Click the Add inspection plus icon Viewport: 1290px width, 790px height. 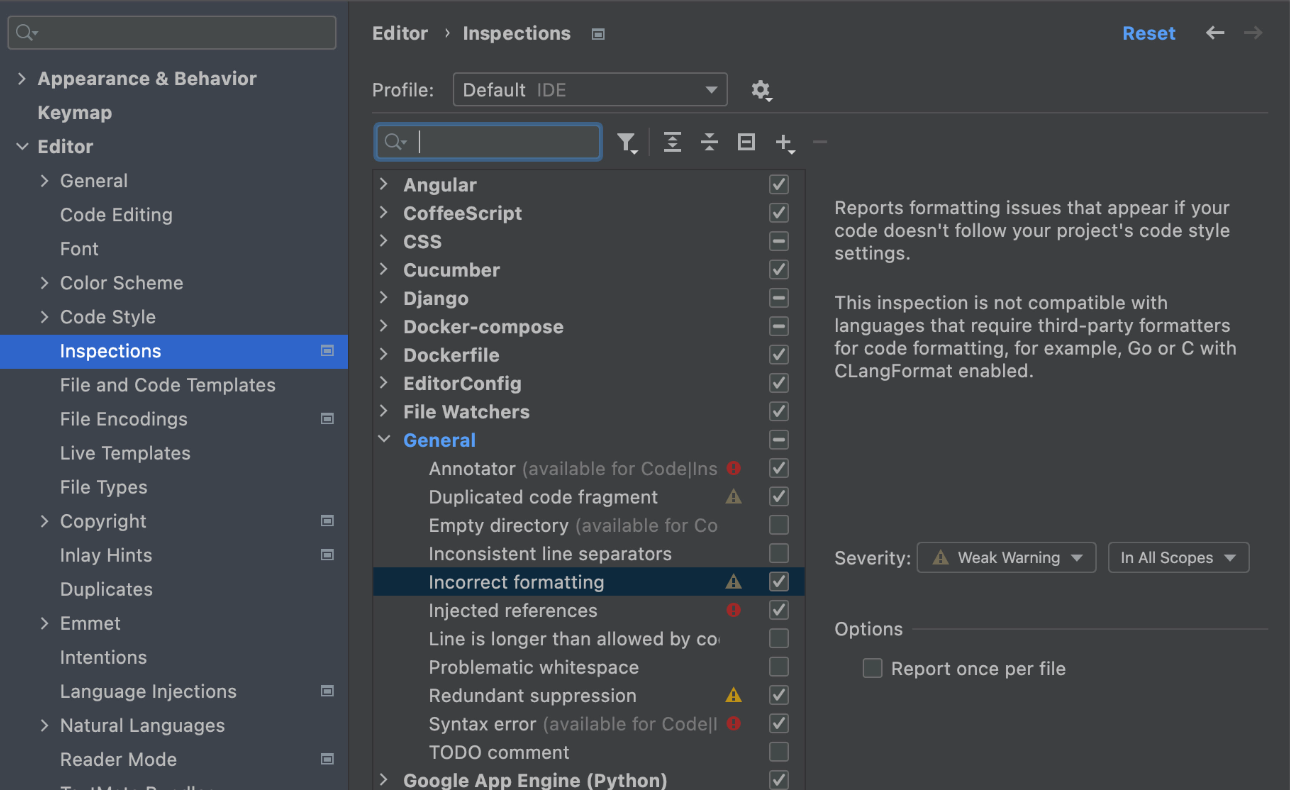785,143
